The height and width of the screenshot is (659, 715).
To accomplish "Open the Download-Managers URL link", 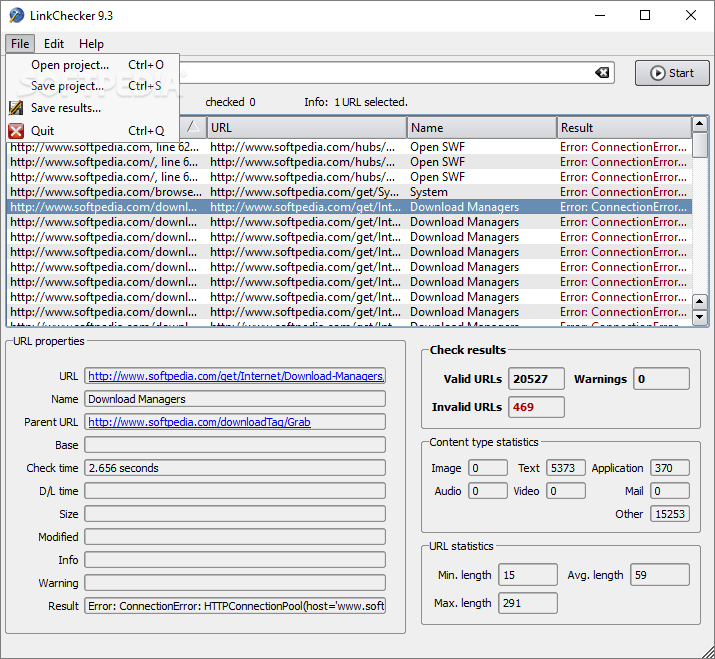I will pyautogui.click(x=236, y=376).
